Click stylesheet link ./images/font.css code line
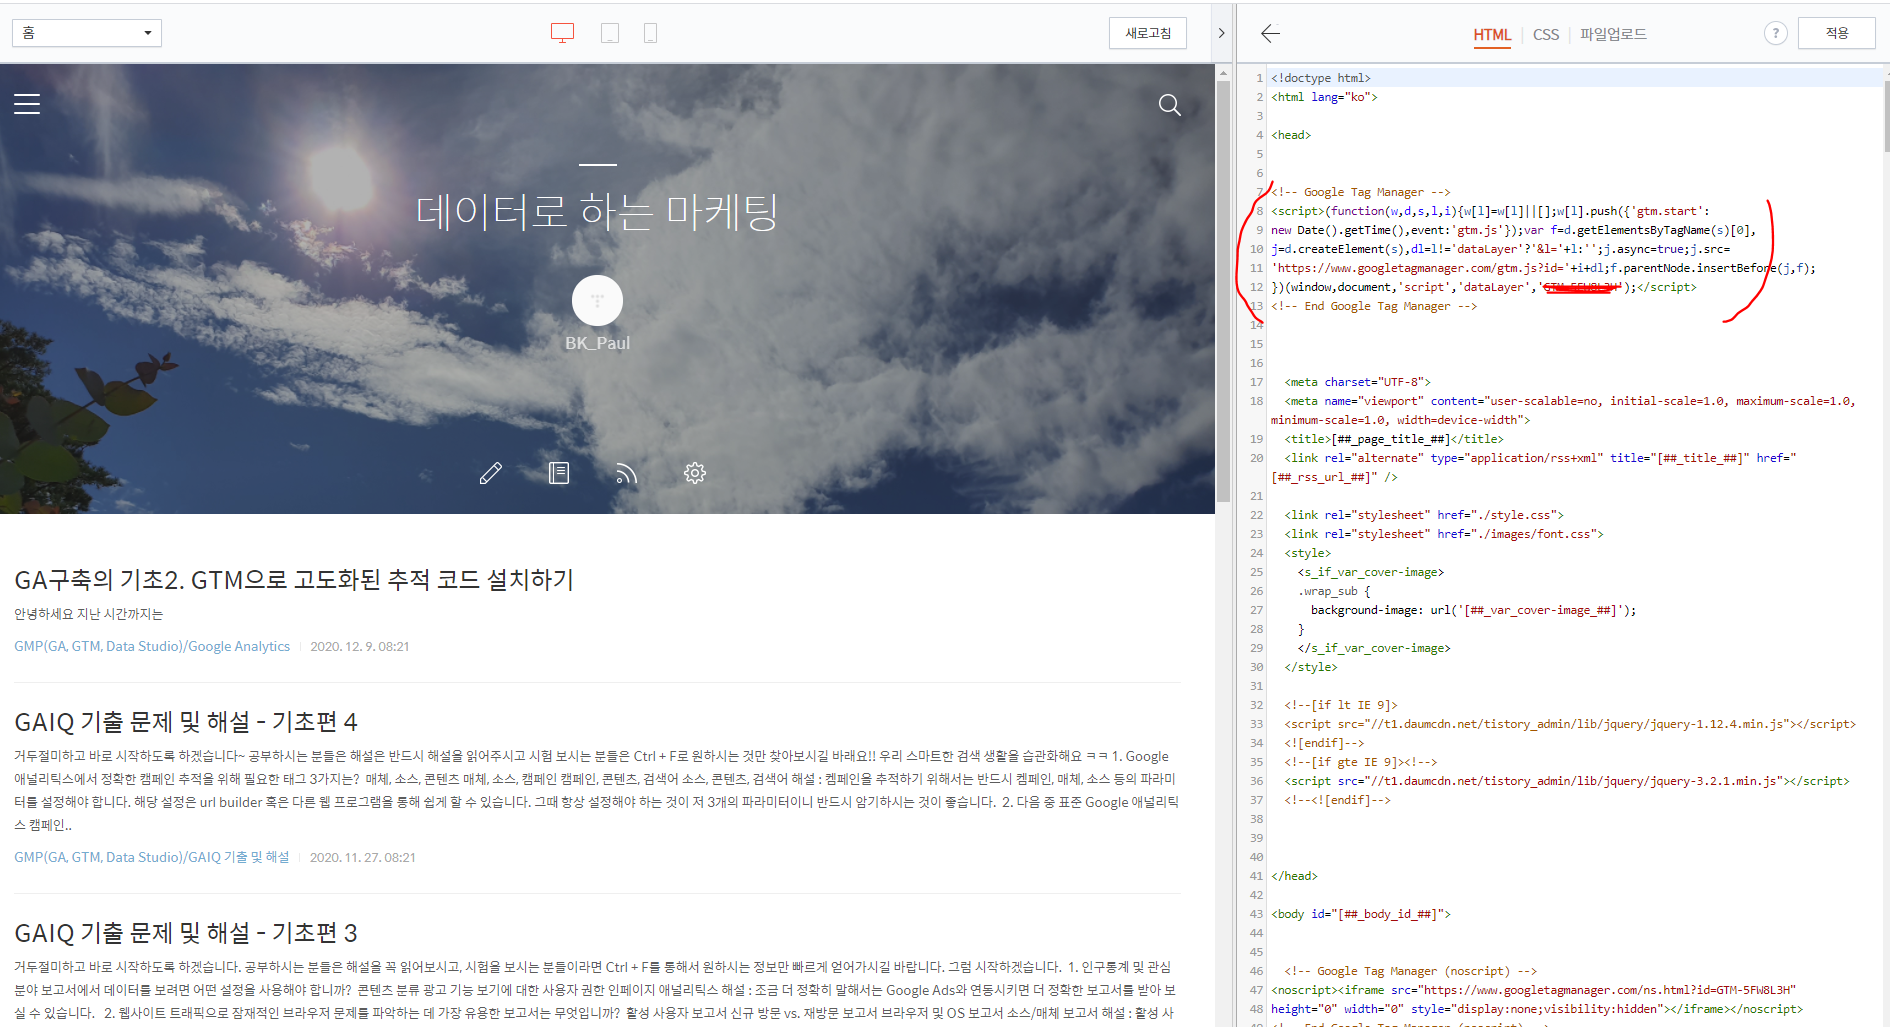This screenshot has height=1027, width=1890. coord(1444,534)
